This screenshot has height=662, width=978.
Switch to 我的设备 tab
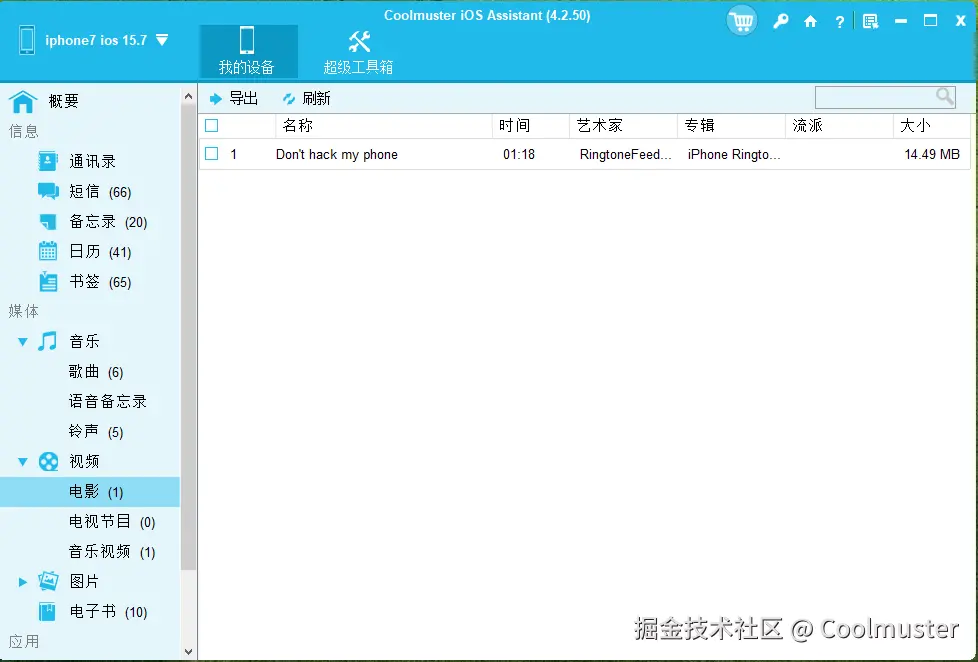coord(247,51)
